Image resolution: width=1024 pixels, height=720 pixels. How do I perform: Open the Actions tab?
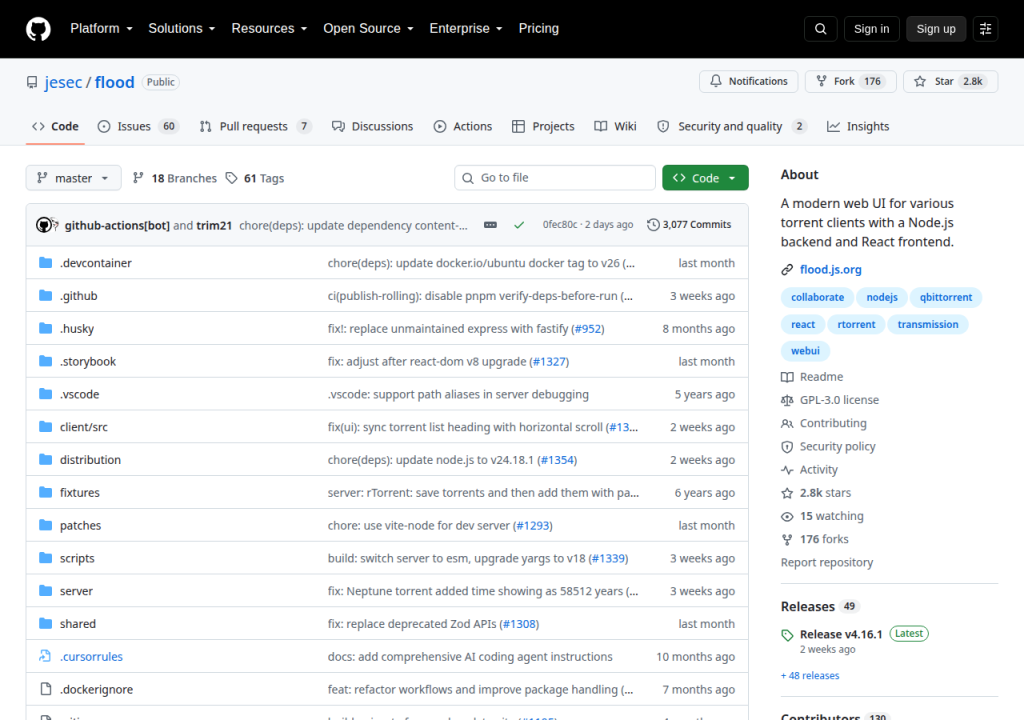463,126
